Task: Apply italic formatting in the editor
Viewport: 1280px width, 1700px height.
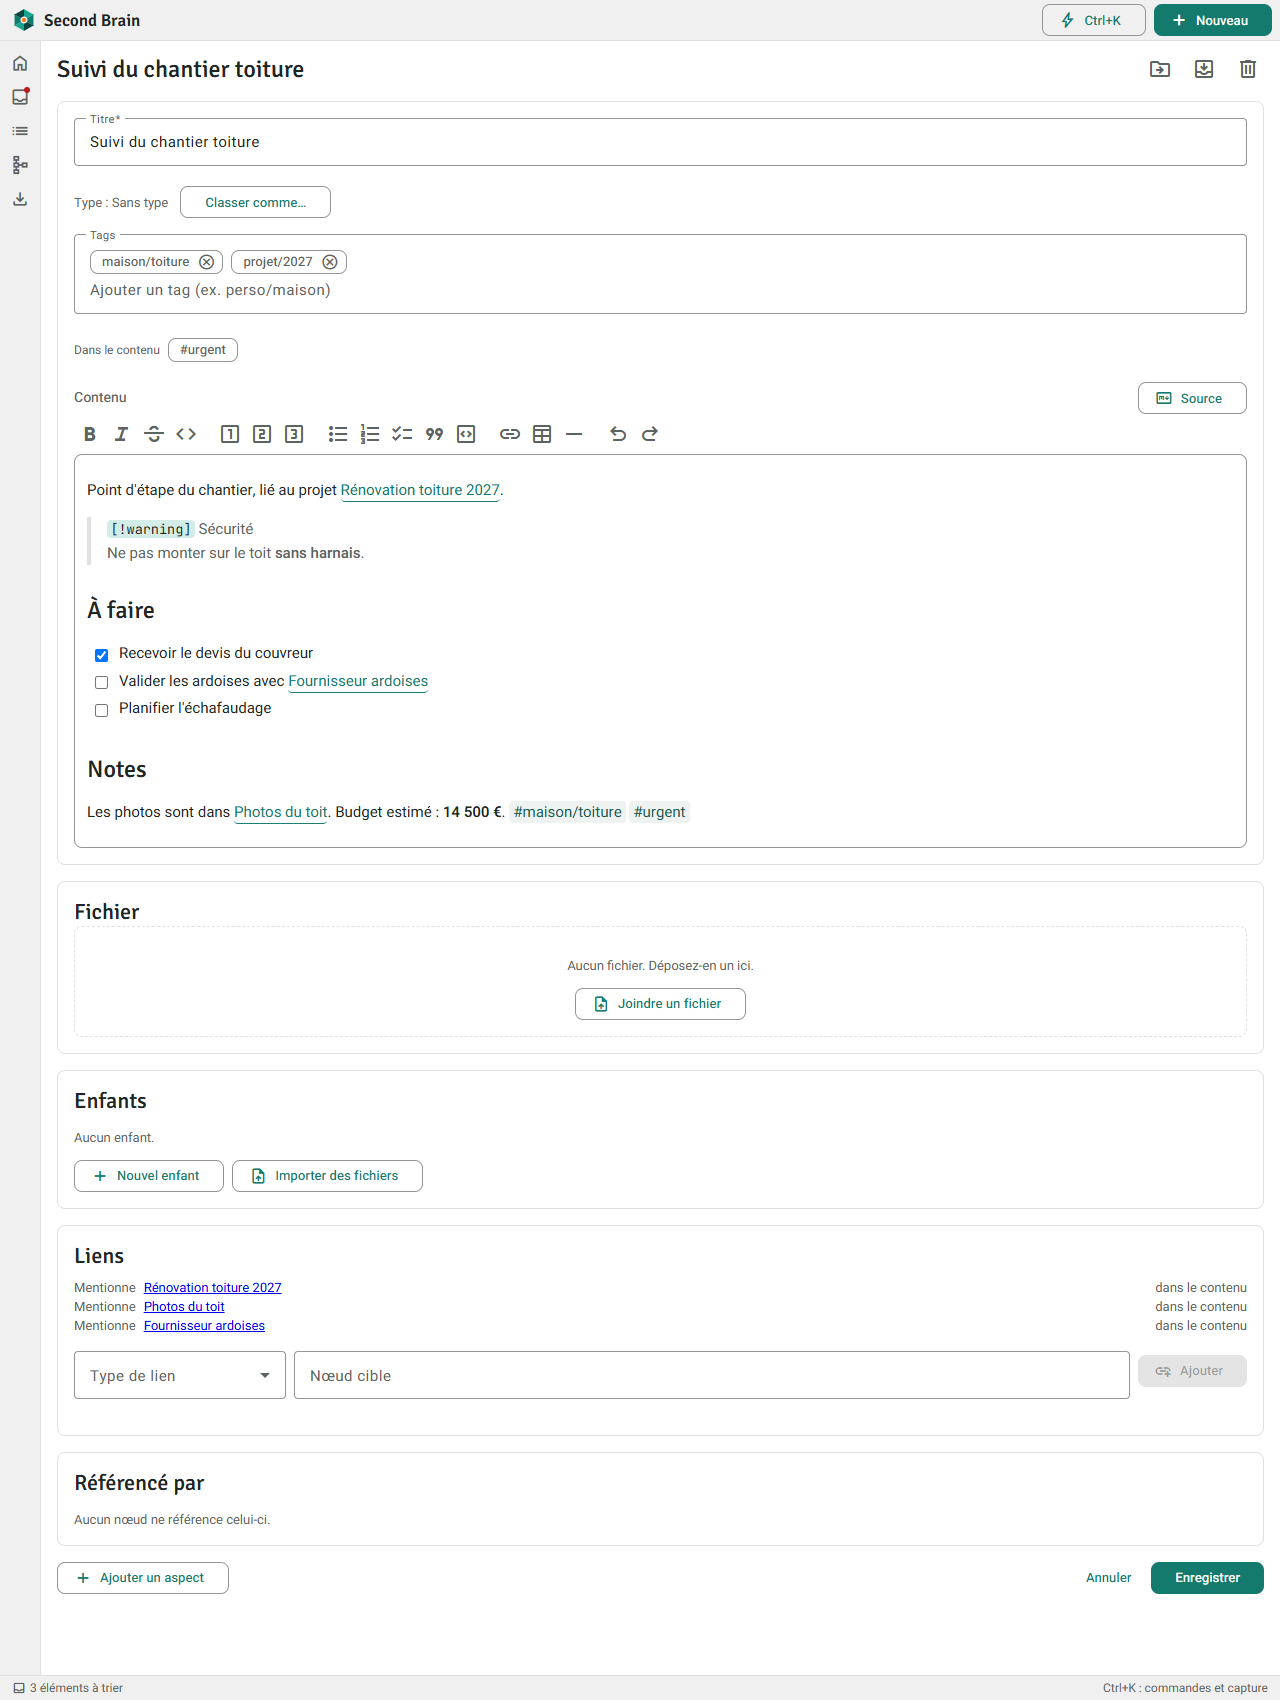Action: click(122, 434)
